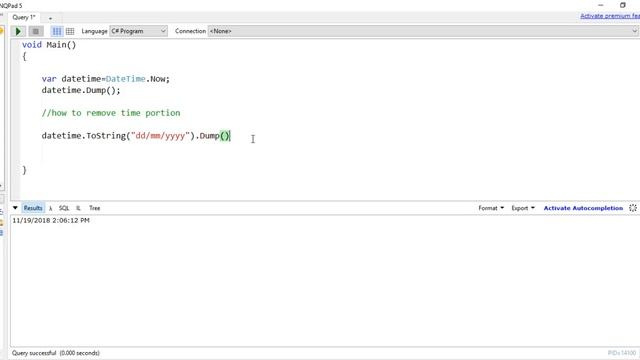
Task: Click the Query successful status text
Action: (x=56, y=353)
